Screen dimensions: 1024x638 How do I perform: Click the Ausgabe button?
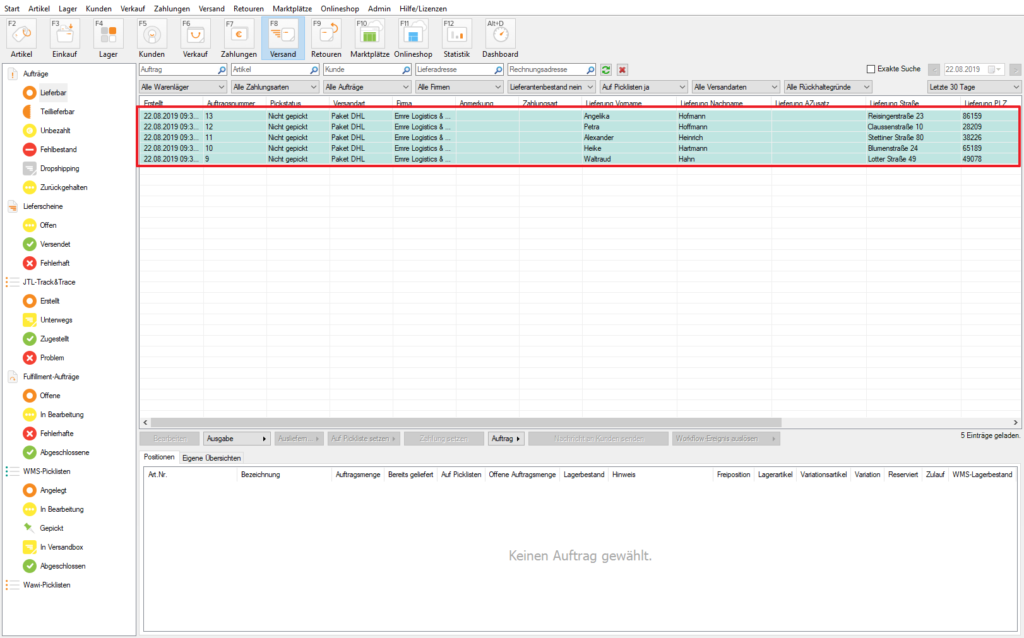pyautogui.click(x=236, y=439)
